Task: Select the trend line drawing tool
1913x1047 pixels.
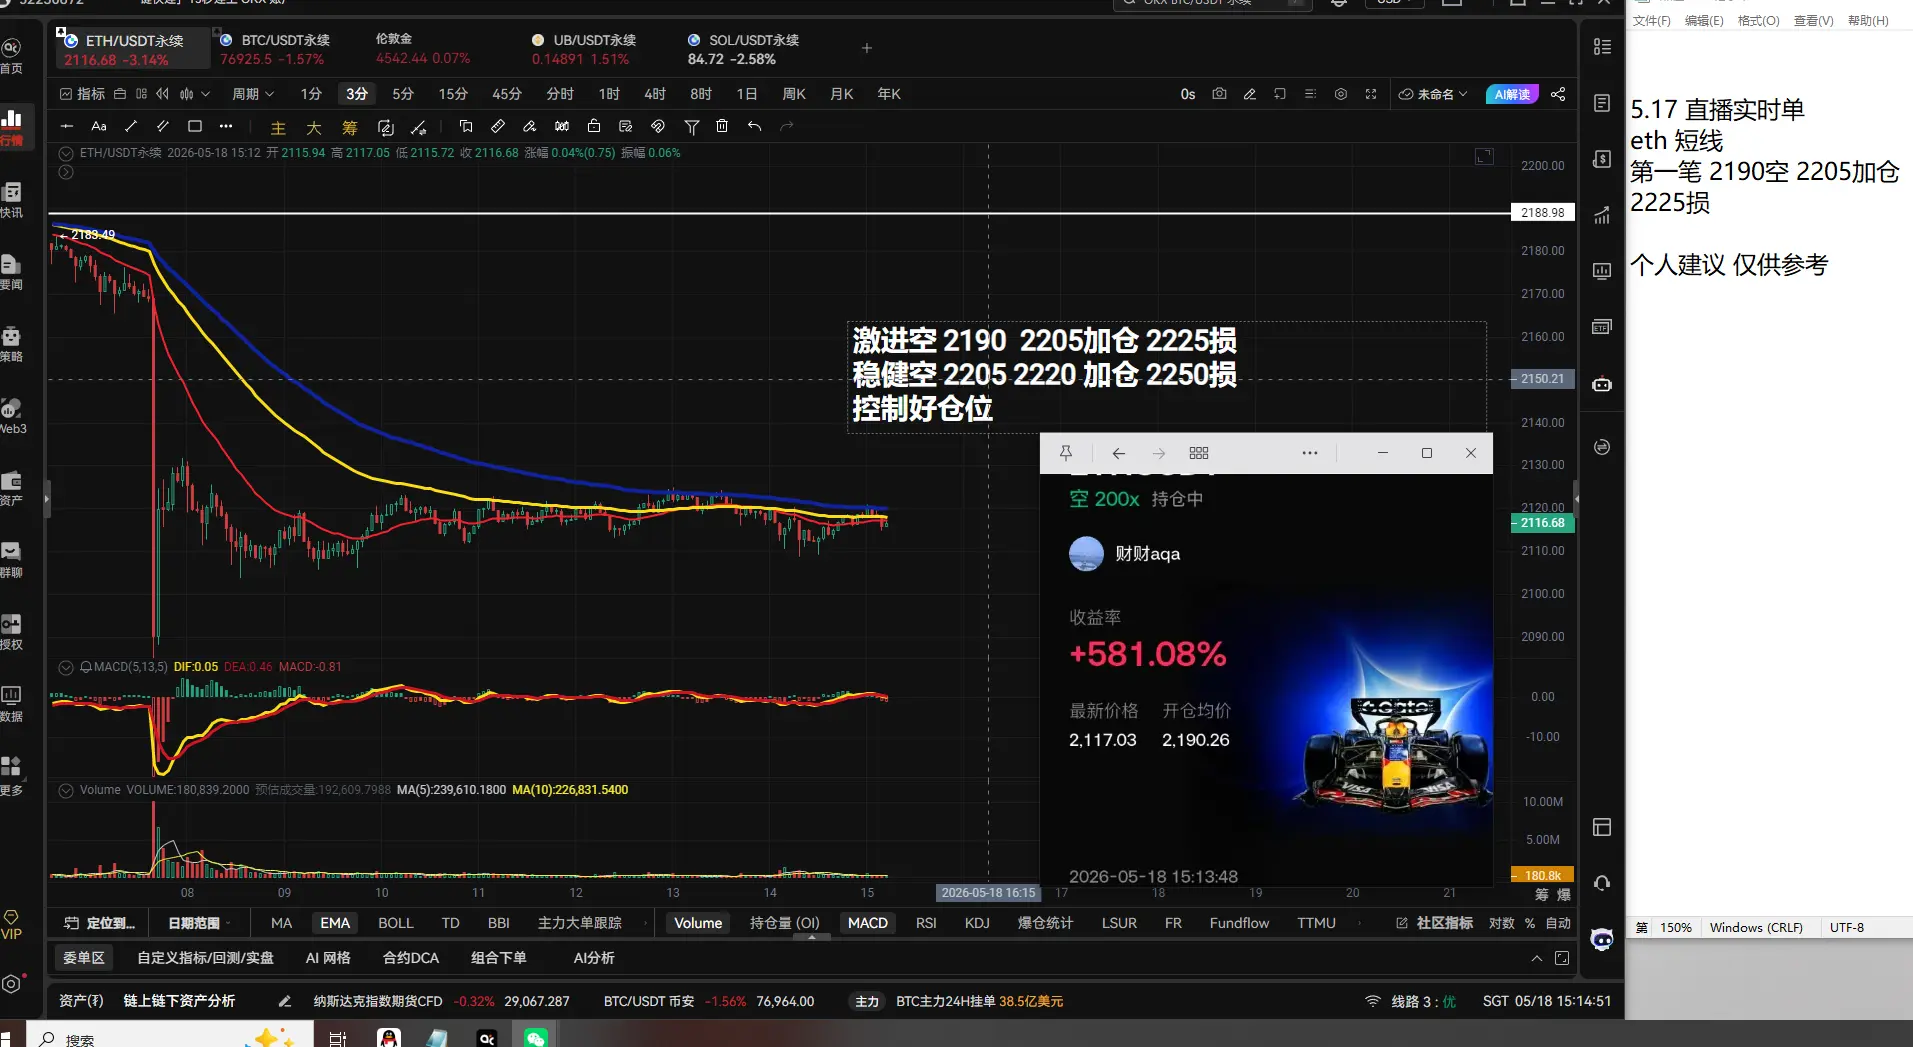Action: (x=131, y=126)
